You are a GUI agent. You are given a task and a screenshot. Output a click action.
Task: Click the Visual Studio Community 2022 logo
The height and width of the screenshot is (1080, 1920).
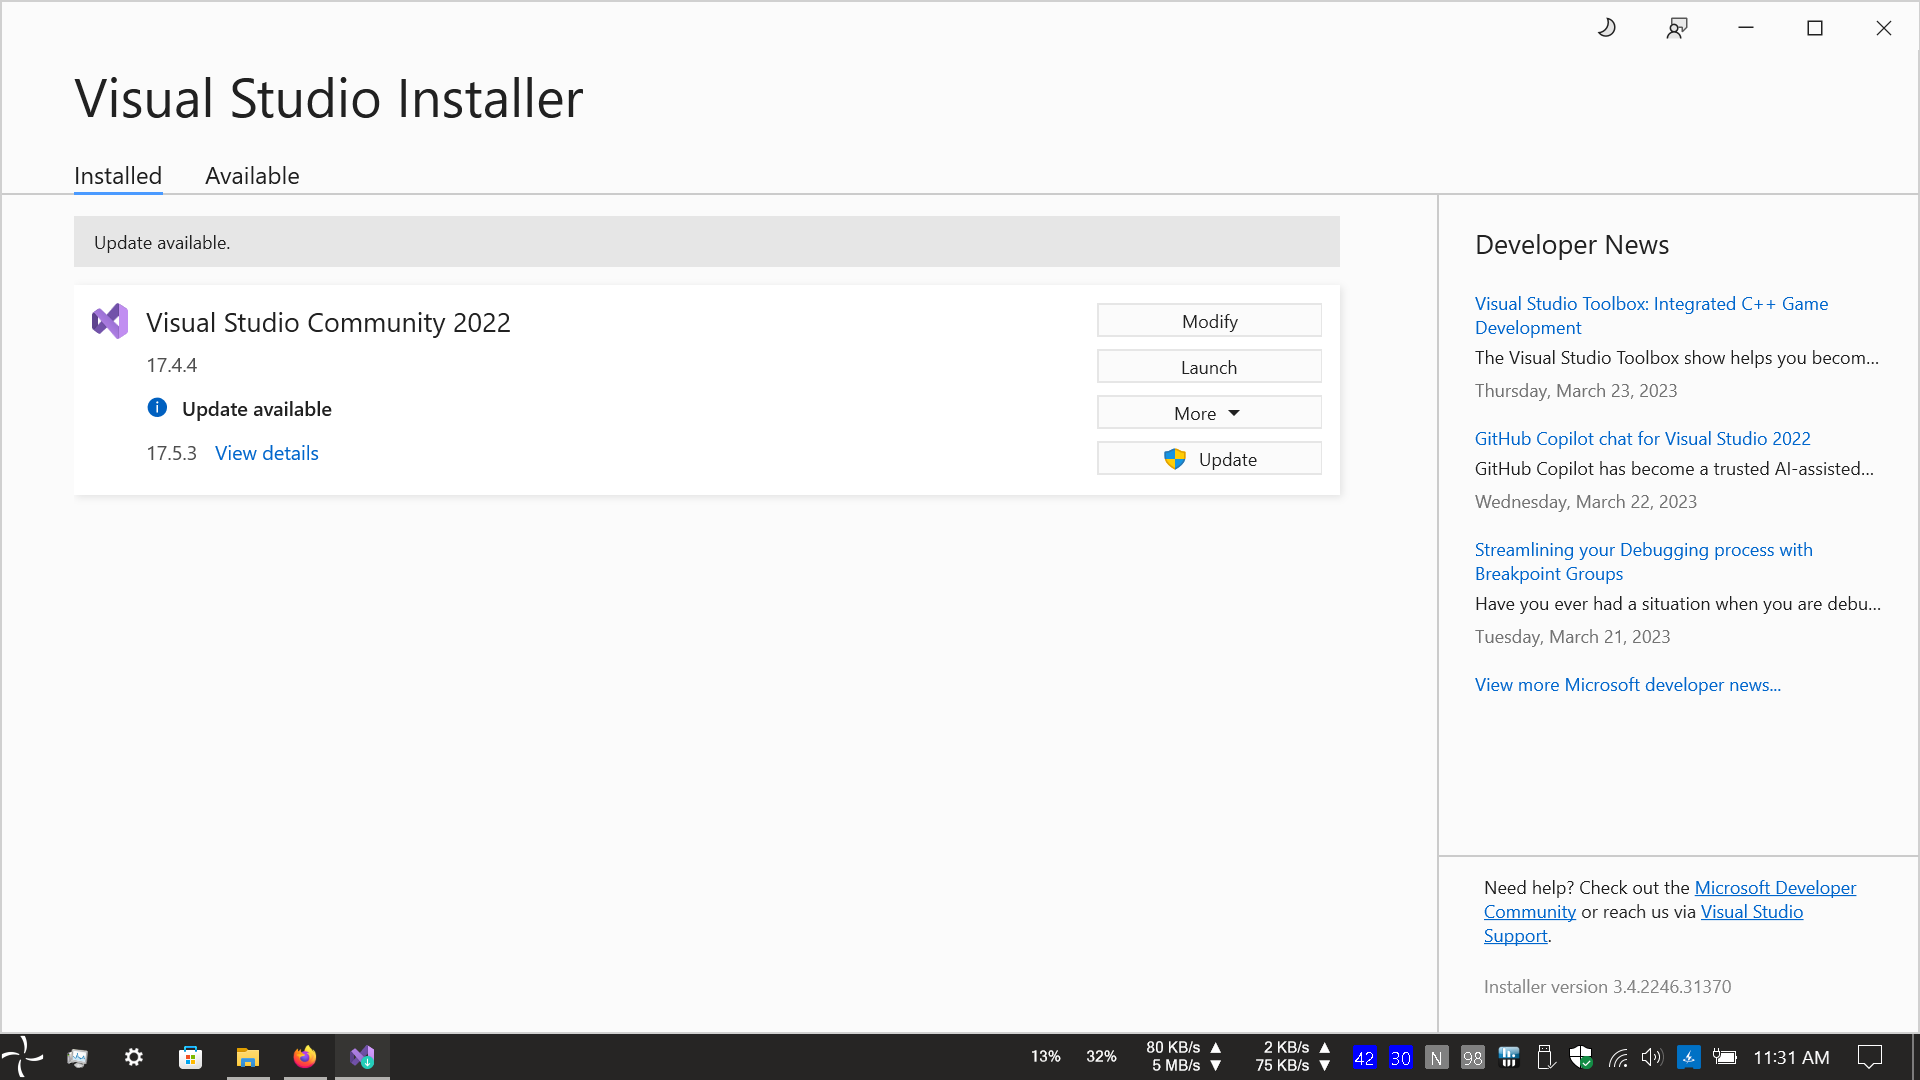110,321
